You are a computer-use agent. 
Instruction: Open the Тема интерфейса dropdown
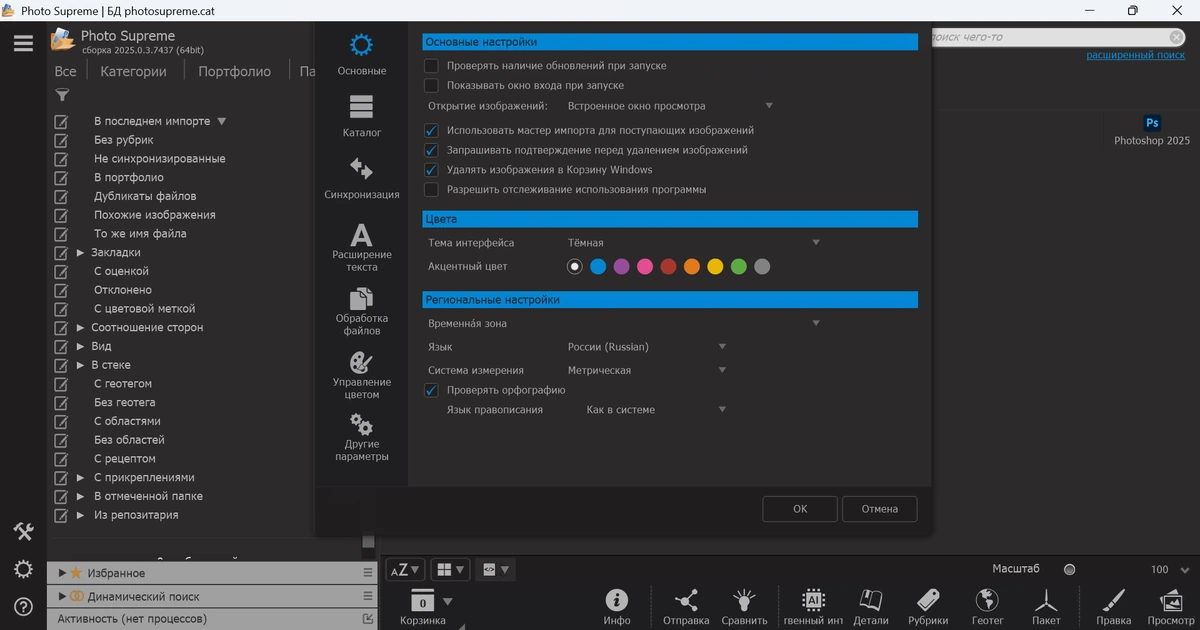pyautogui.click(x=693, y=243)
